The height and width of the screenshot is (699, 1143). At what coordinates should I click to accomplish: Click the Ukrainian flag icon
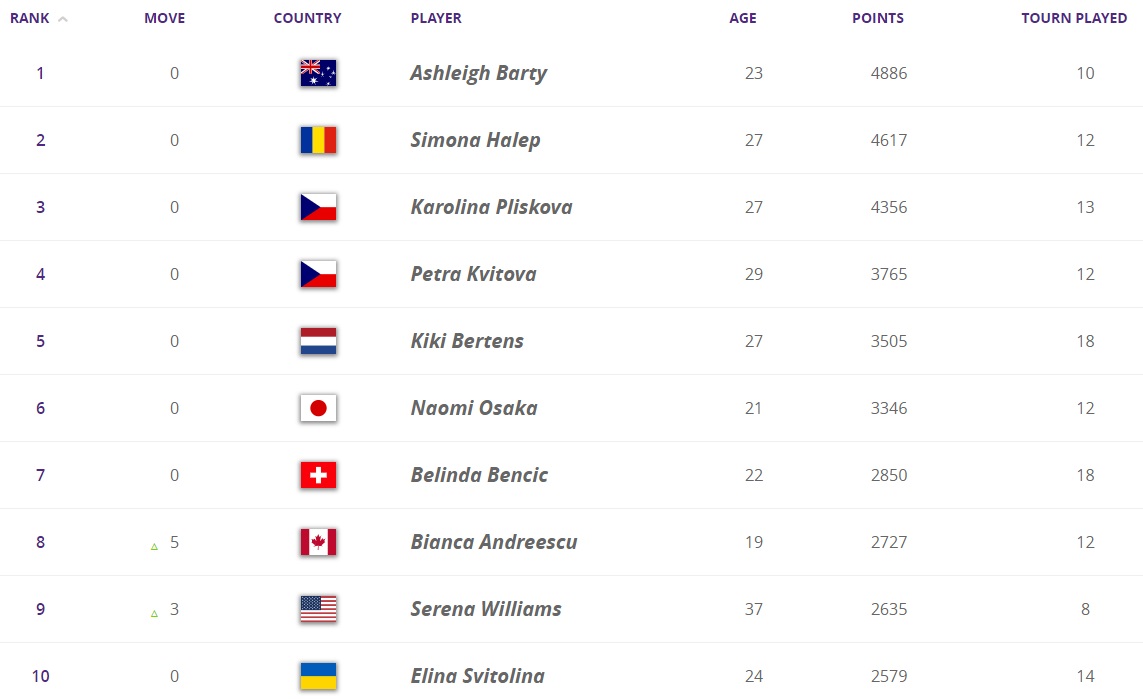[x=318, y=675]
